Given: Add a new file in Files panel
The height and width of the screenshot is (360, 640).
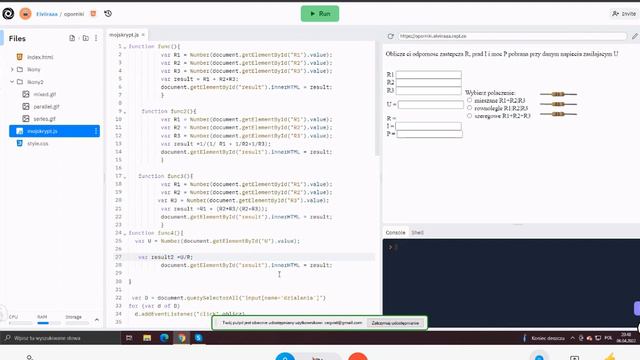Looking at the screenshot, I should [72, 38].
